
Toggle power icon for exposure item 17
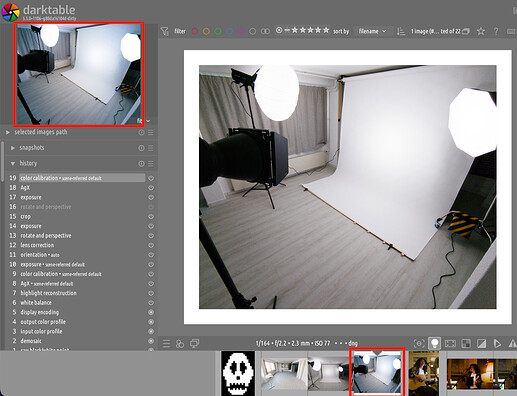(151, 197)
